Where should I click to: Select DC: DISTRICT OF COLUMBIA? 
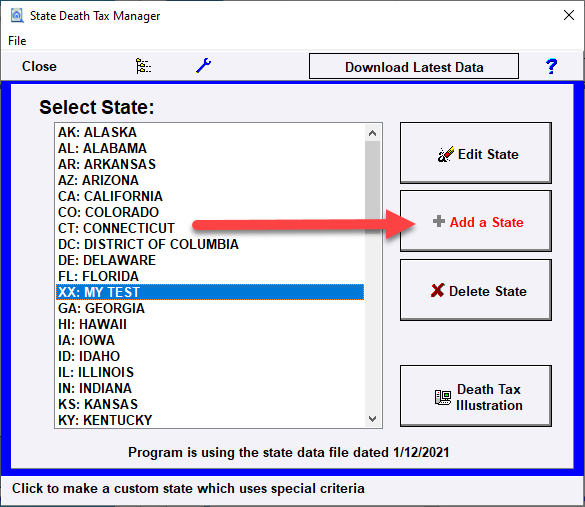pyautogui.click(x=210, y=244)
